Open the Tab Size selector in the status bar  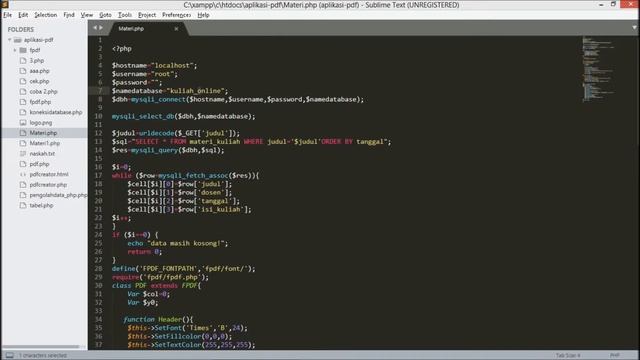568,355
